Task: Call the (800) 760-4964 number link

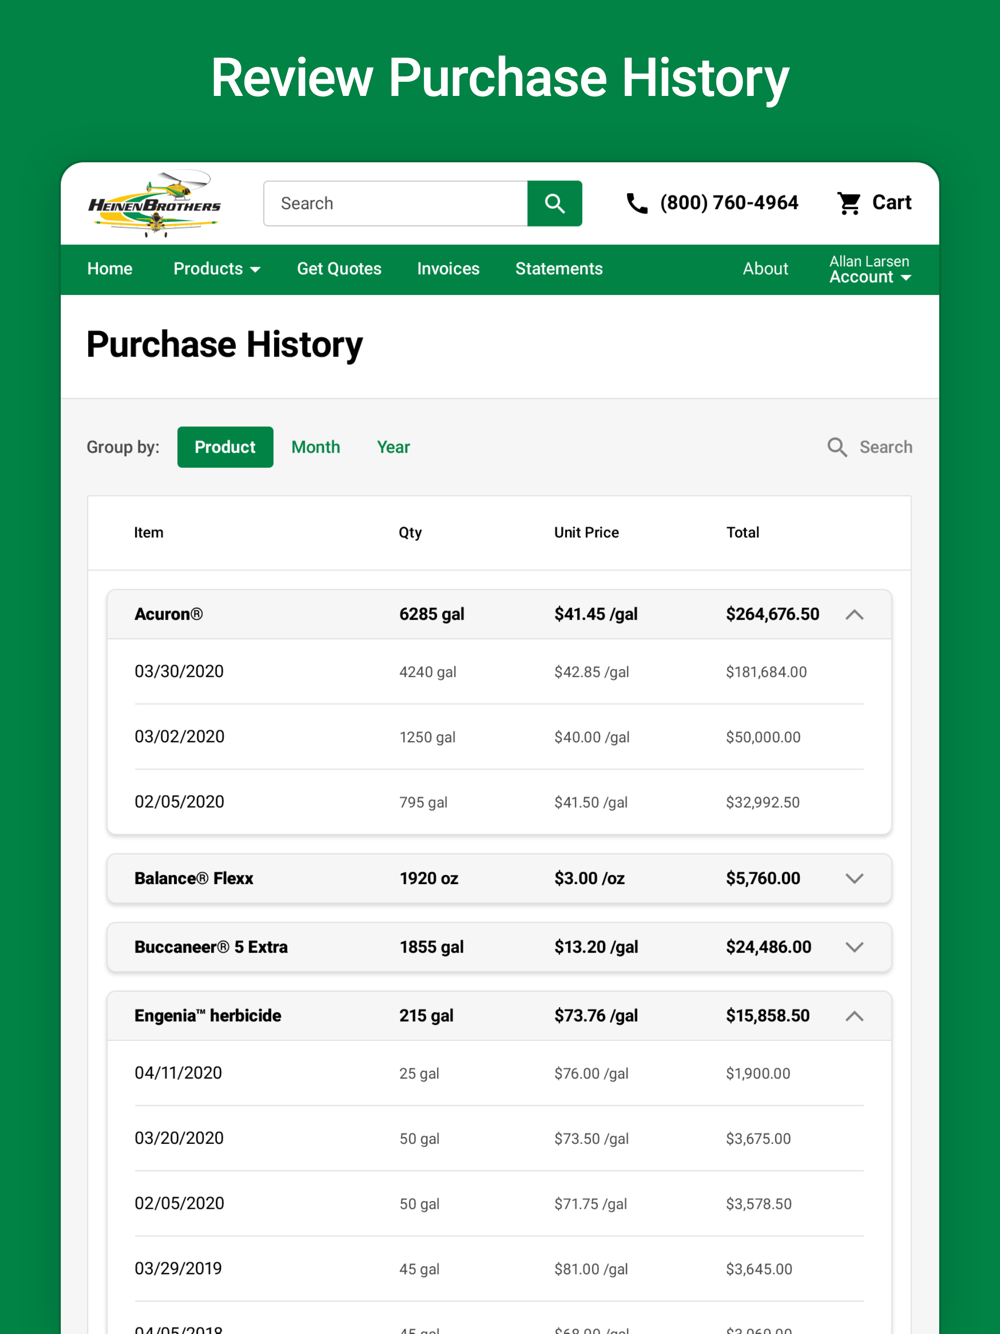Action: [729, 203]
